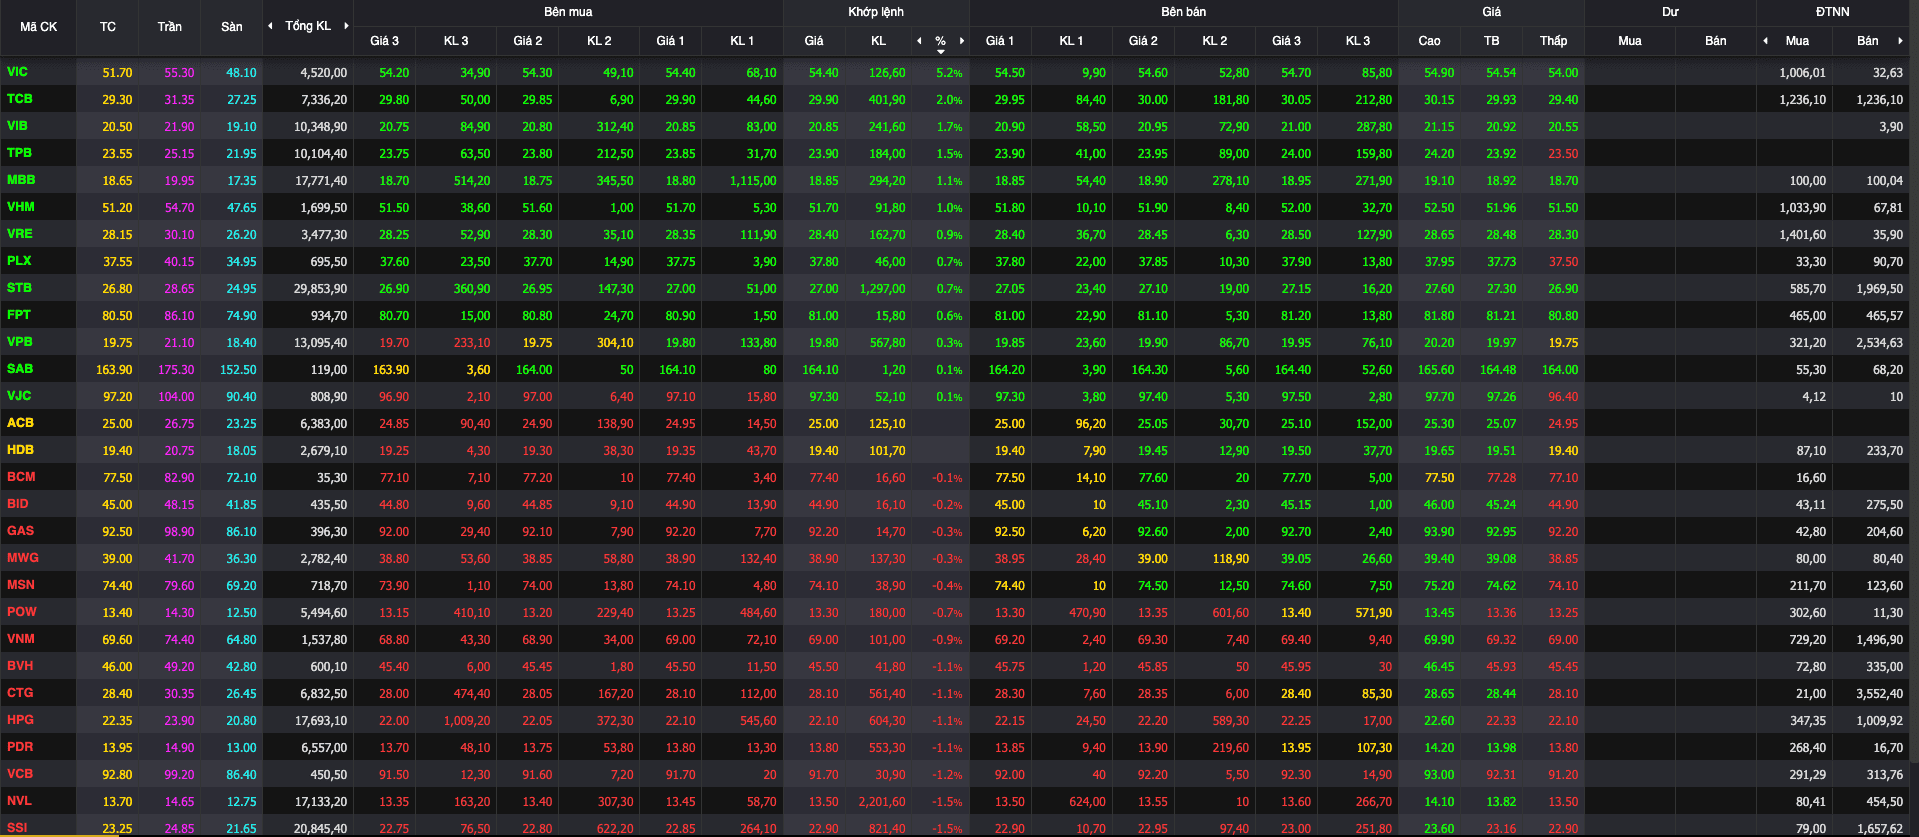Click the Bên mua group header
The image size is (1919, 837).
click(x=568, y=12)
